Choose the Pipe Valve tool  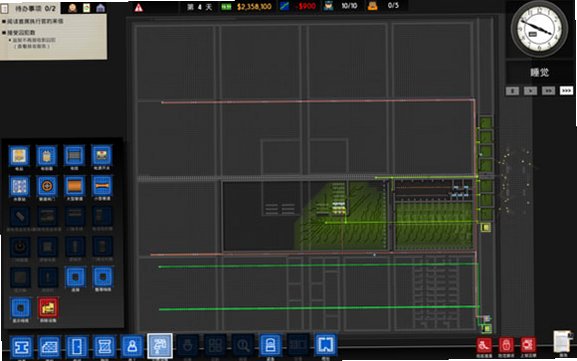[x=47, y=186]
